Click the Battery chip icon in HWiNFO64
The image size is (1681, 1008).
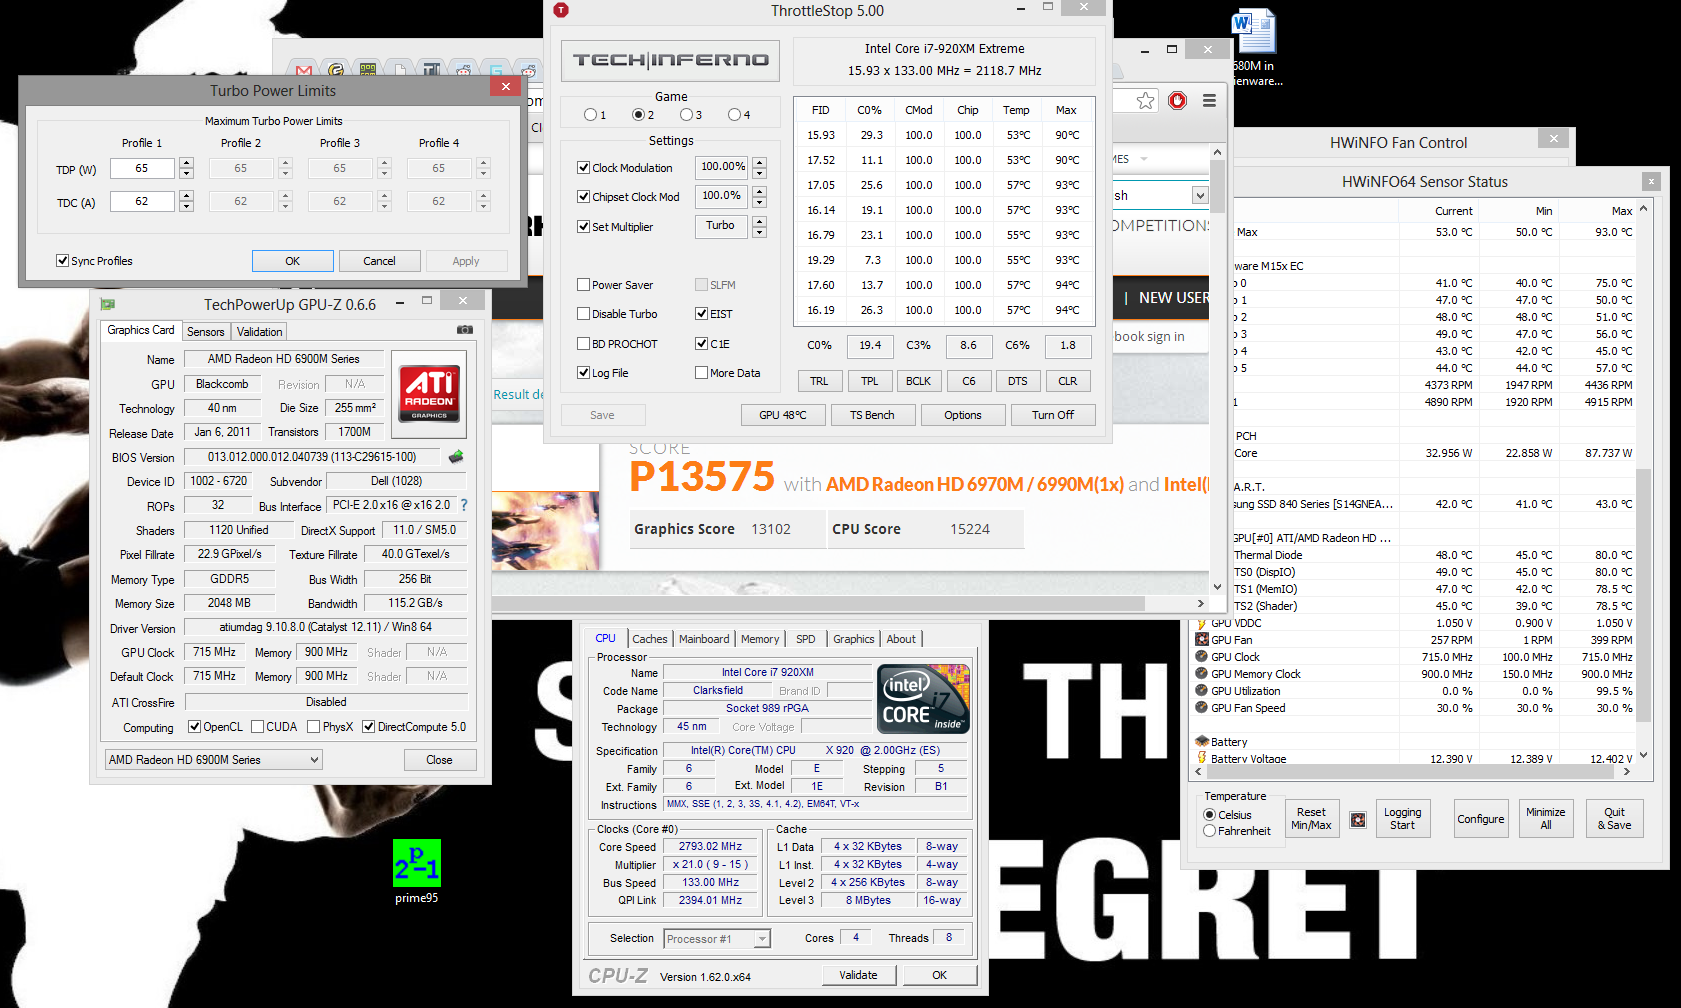point(1202,742)
